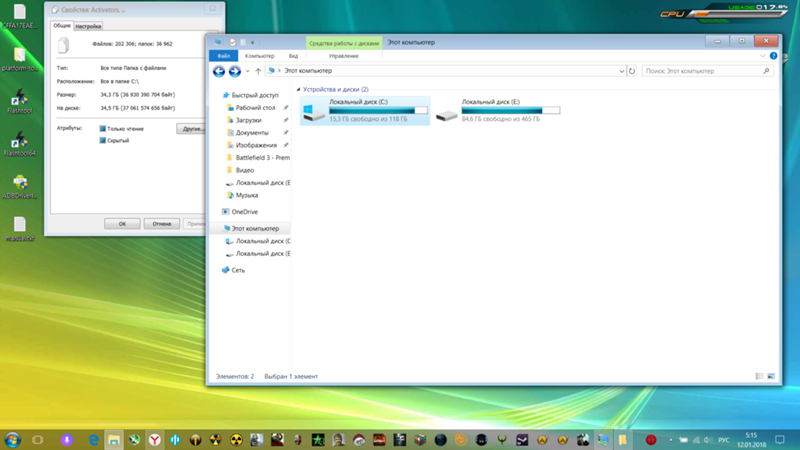This screenshot has width=800, height=450.
Task: Select Локальный диск (E:) drive
Action: 498,110
